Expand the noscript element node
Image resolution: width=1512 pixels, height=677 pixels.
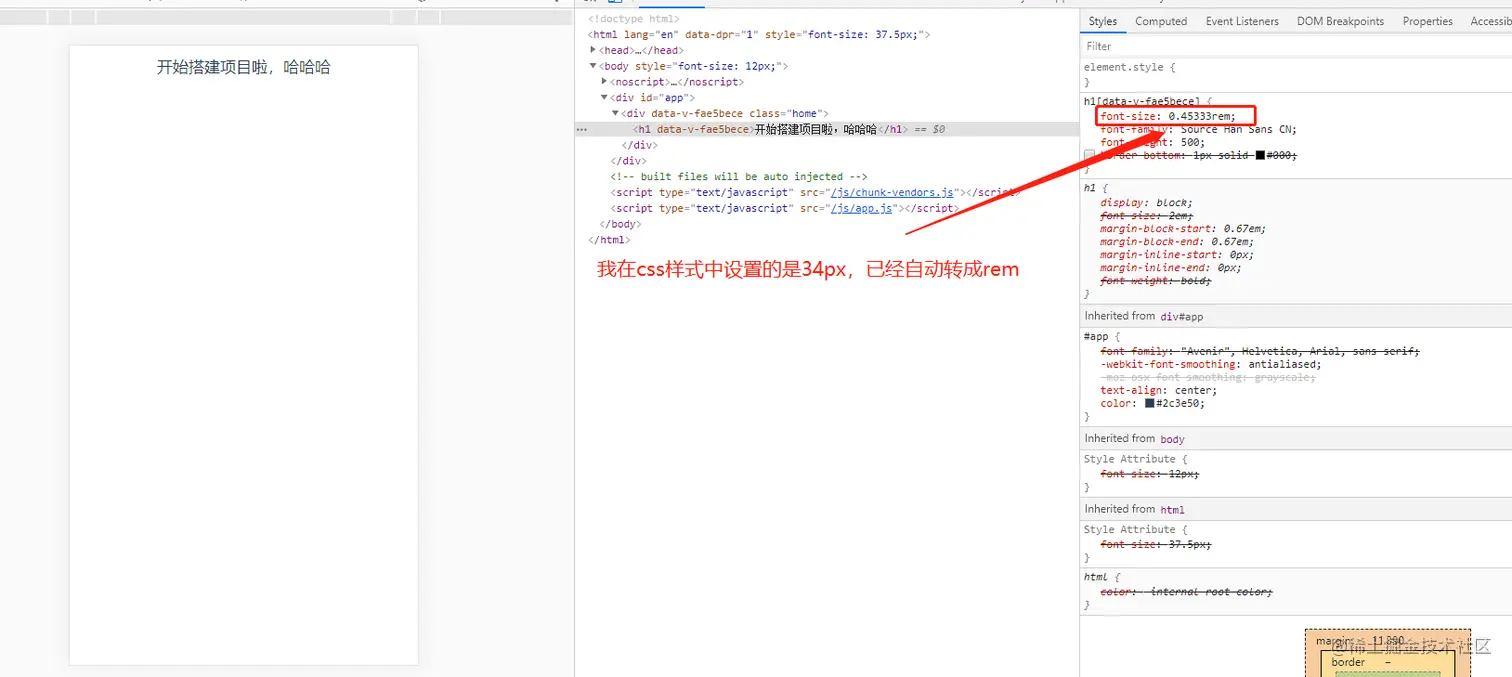point(605,82)
